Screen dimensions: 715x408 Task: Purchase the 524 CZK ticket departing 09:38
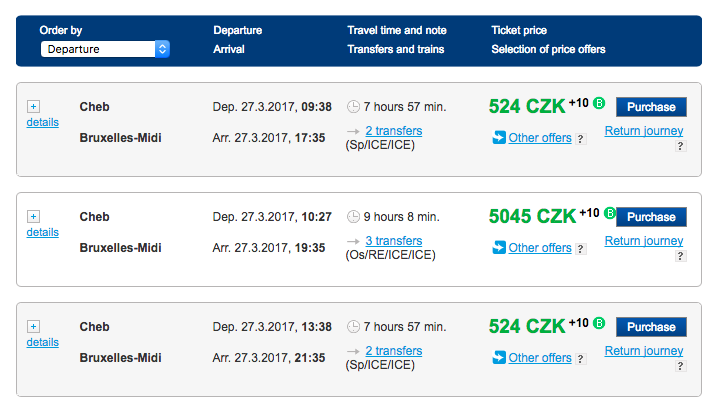coord(651,107)
